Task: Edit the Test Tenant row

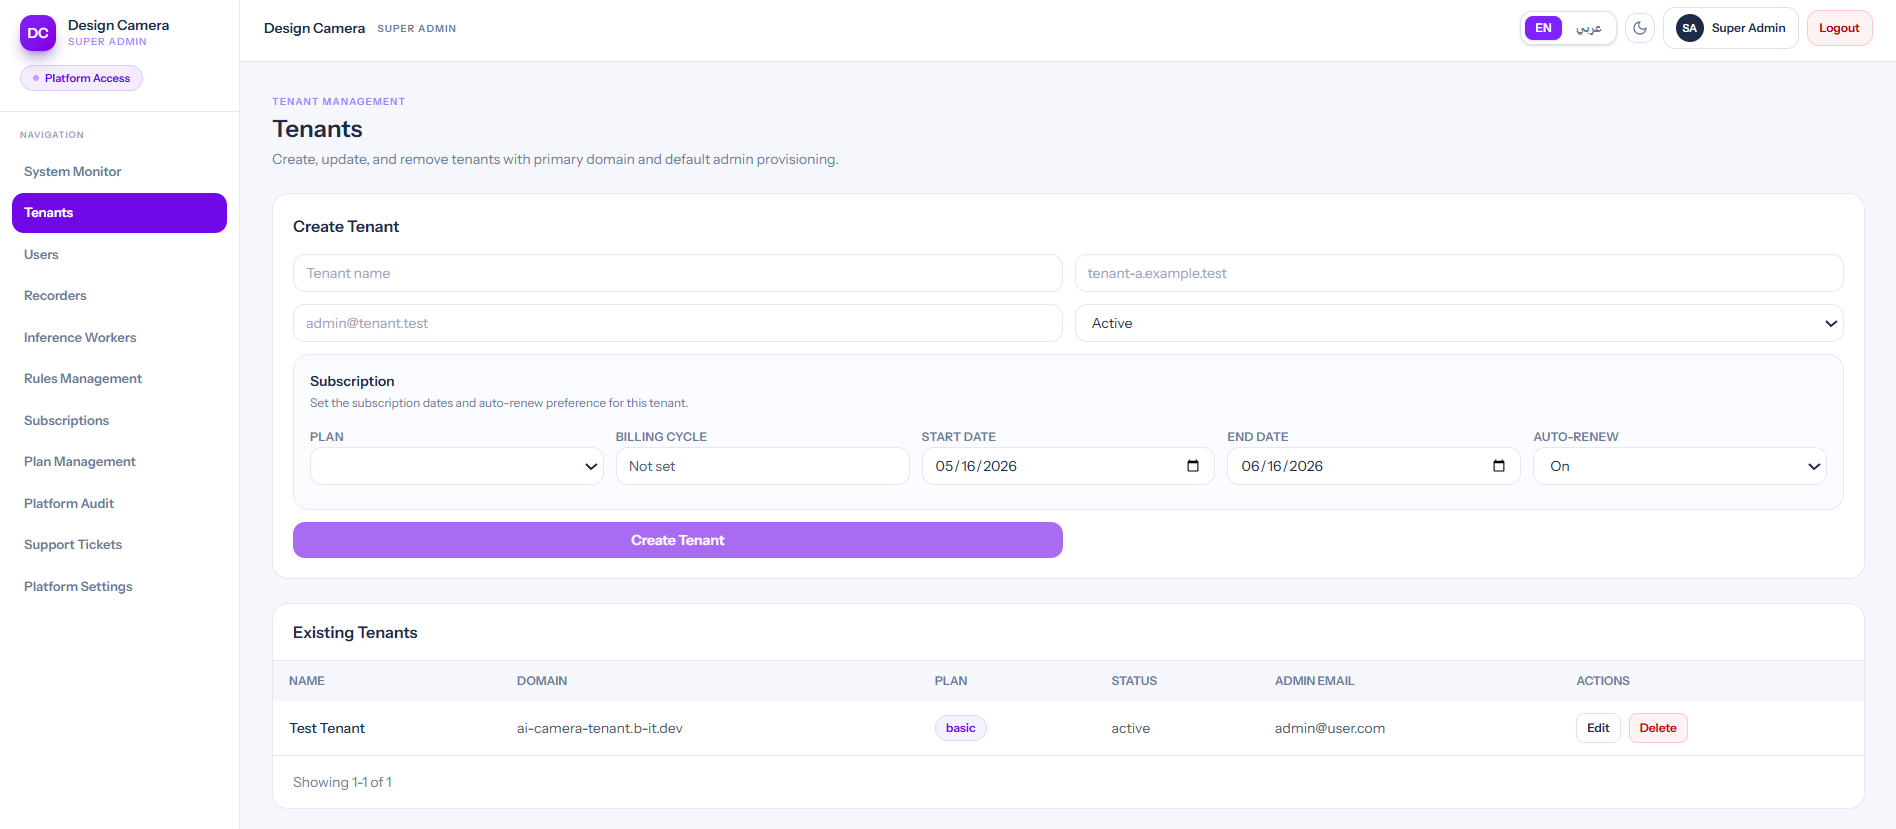Action: click(1598, 728)
